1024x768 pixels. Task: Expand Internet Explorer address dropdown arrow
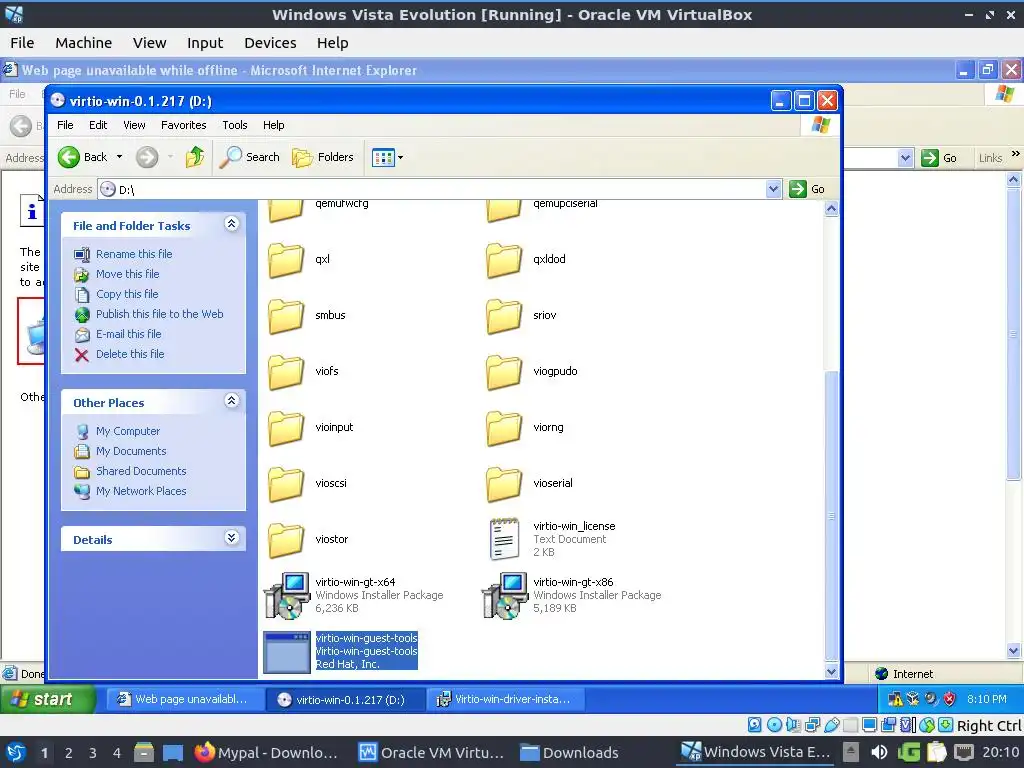905,158
